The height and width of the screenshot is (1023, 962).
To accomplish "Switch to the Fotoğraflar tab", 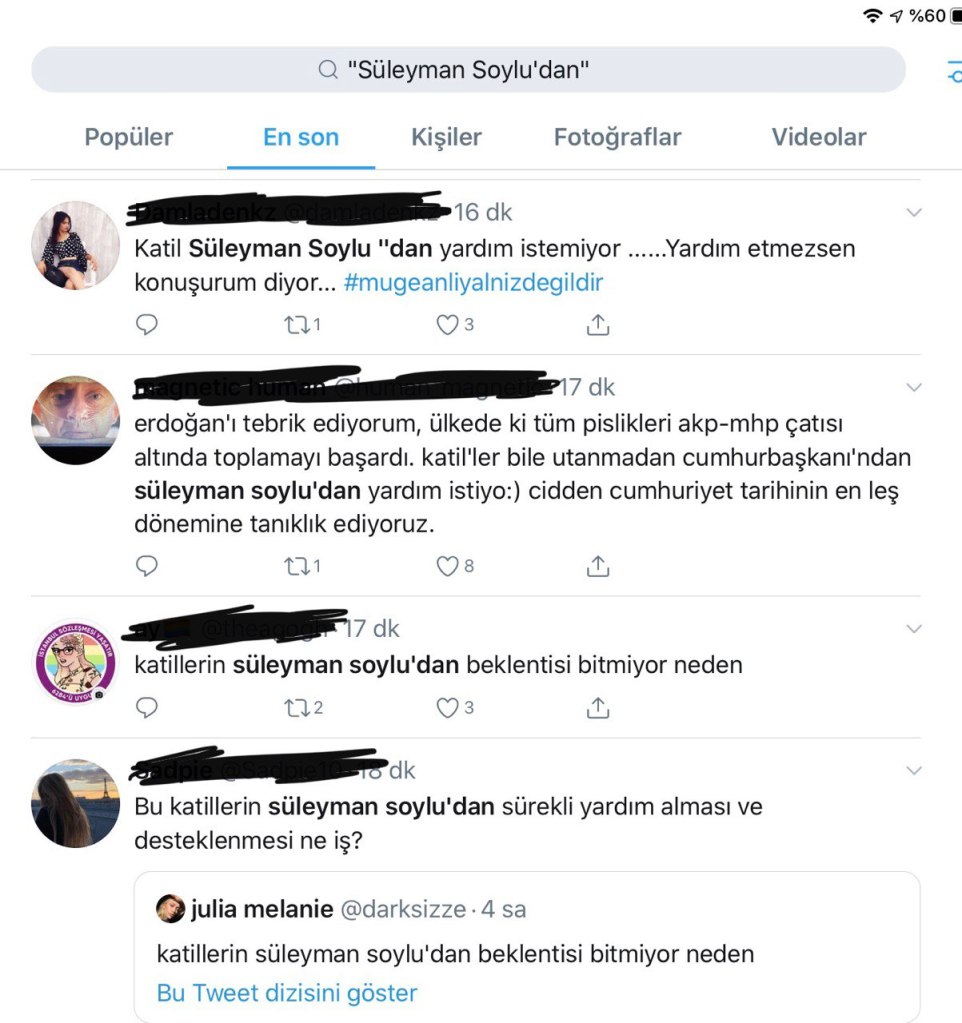I will [x=617, y=137].
